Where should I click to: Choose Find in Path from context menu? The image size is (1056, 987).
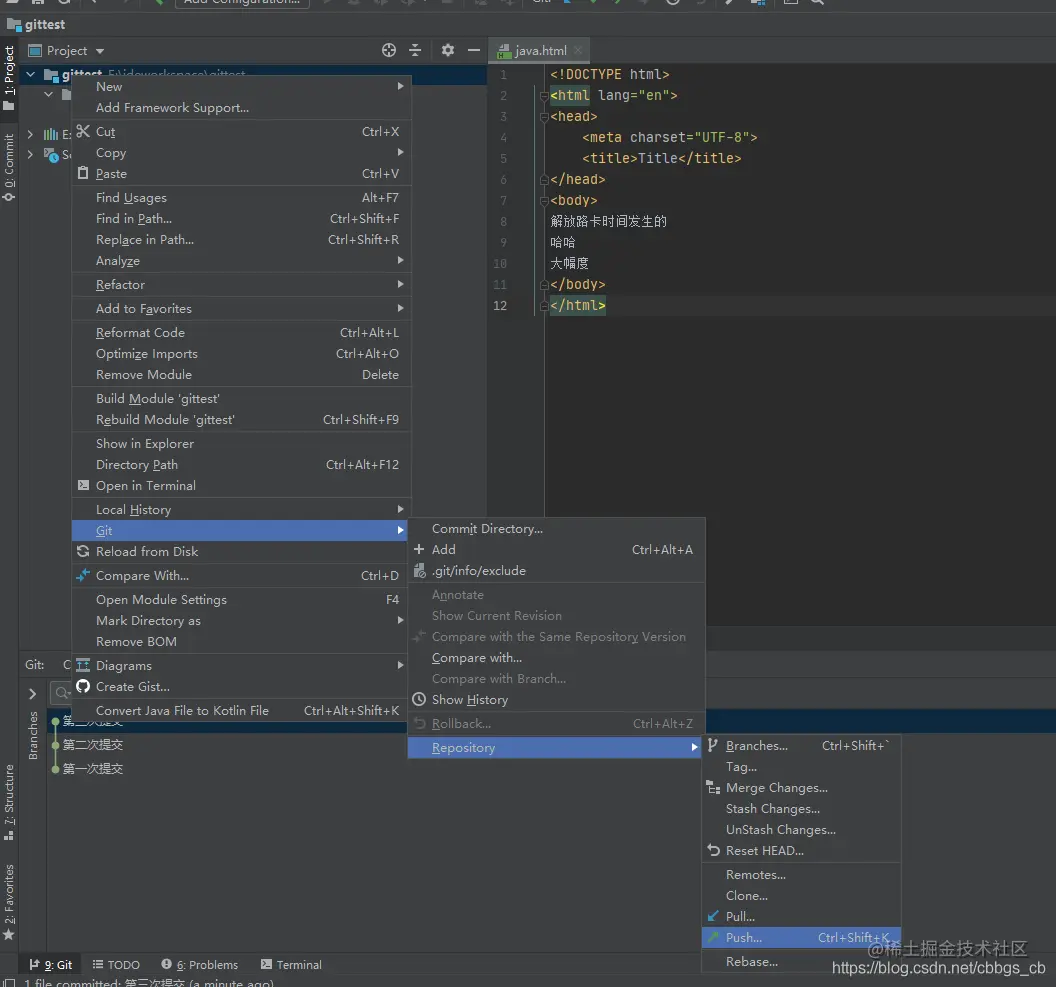(241, 218)
